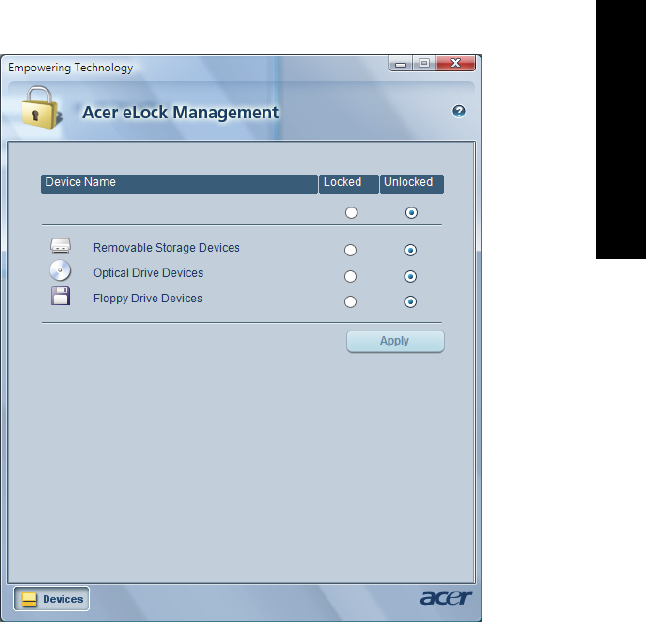Click the padlock eLock logo icon

tap(41, 108)
